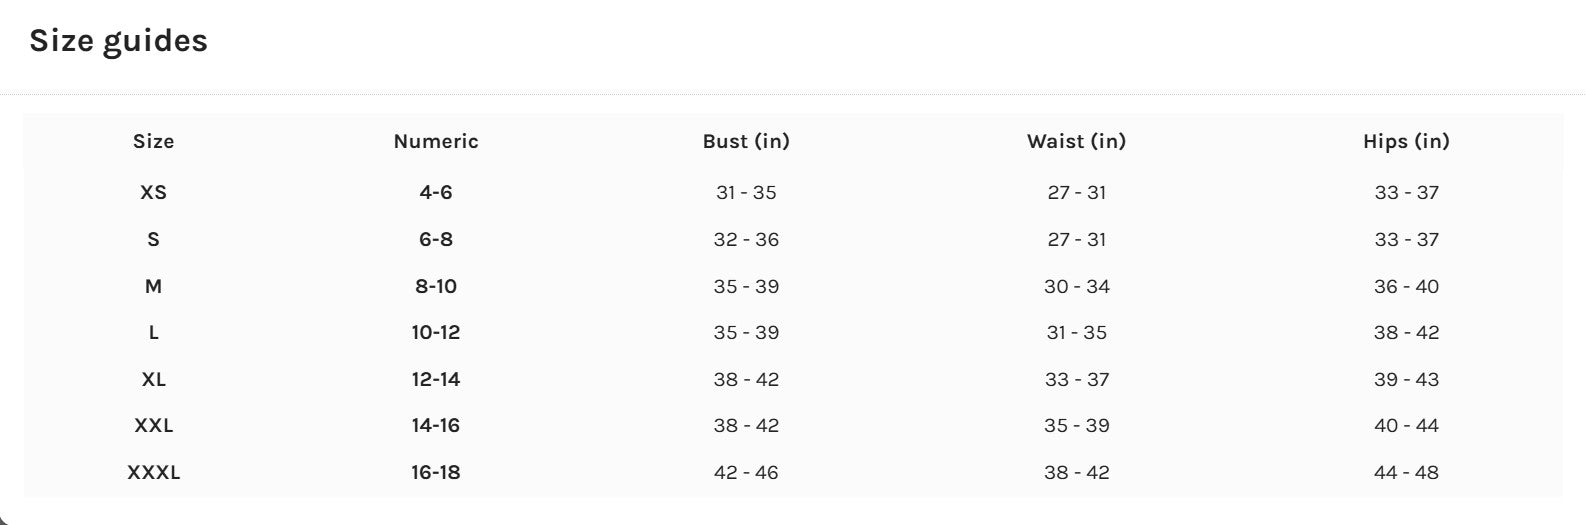This screenshot has height=525, width=1586.
Task: Click the Hips (in) column header
Action: tap(1406, 141)
